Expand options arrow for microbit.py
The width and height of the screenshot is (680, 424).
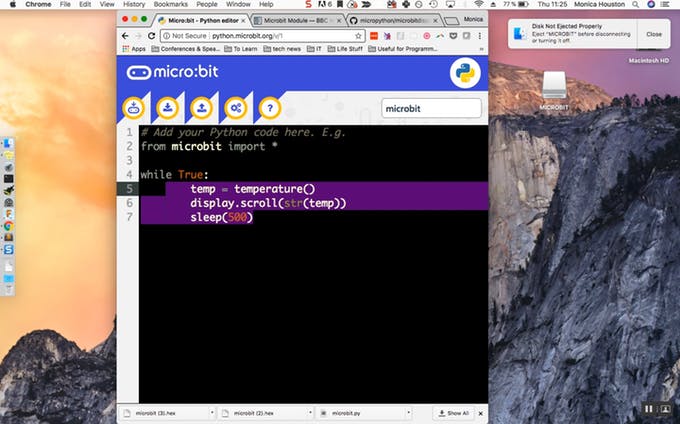pos(409,413)
